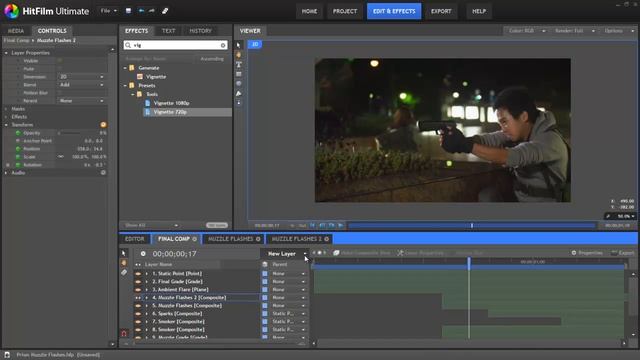640x360 pixels.
Task: Click the timeline Properties button
Action: pyautogui.click(x=587, y=253)
